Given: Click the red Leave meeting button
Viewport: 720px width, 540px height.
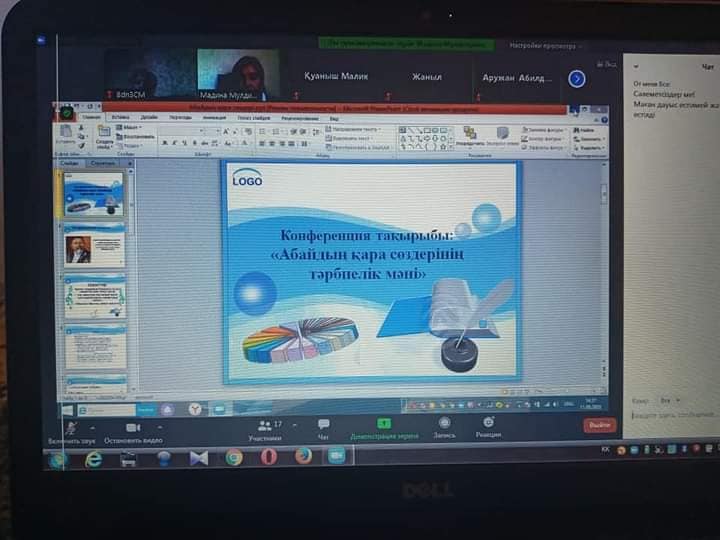Looking at the screenshot, I should pos(600,424).
